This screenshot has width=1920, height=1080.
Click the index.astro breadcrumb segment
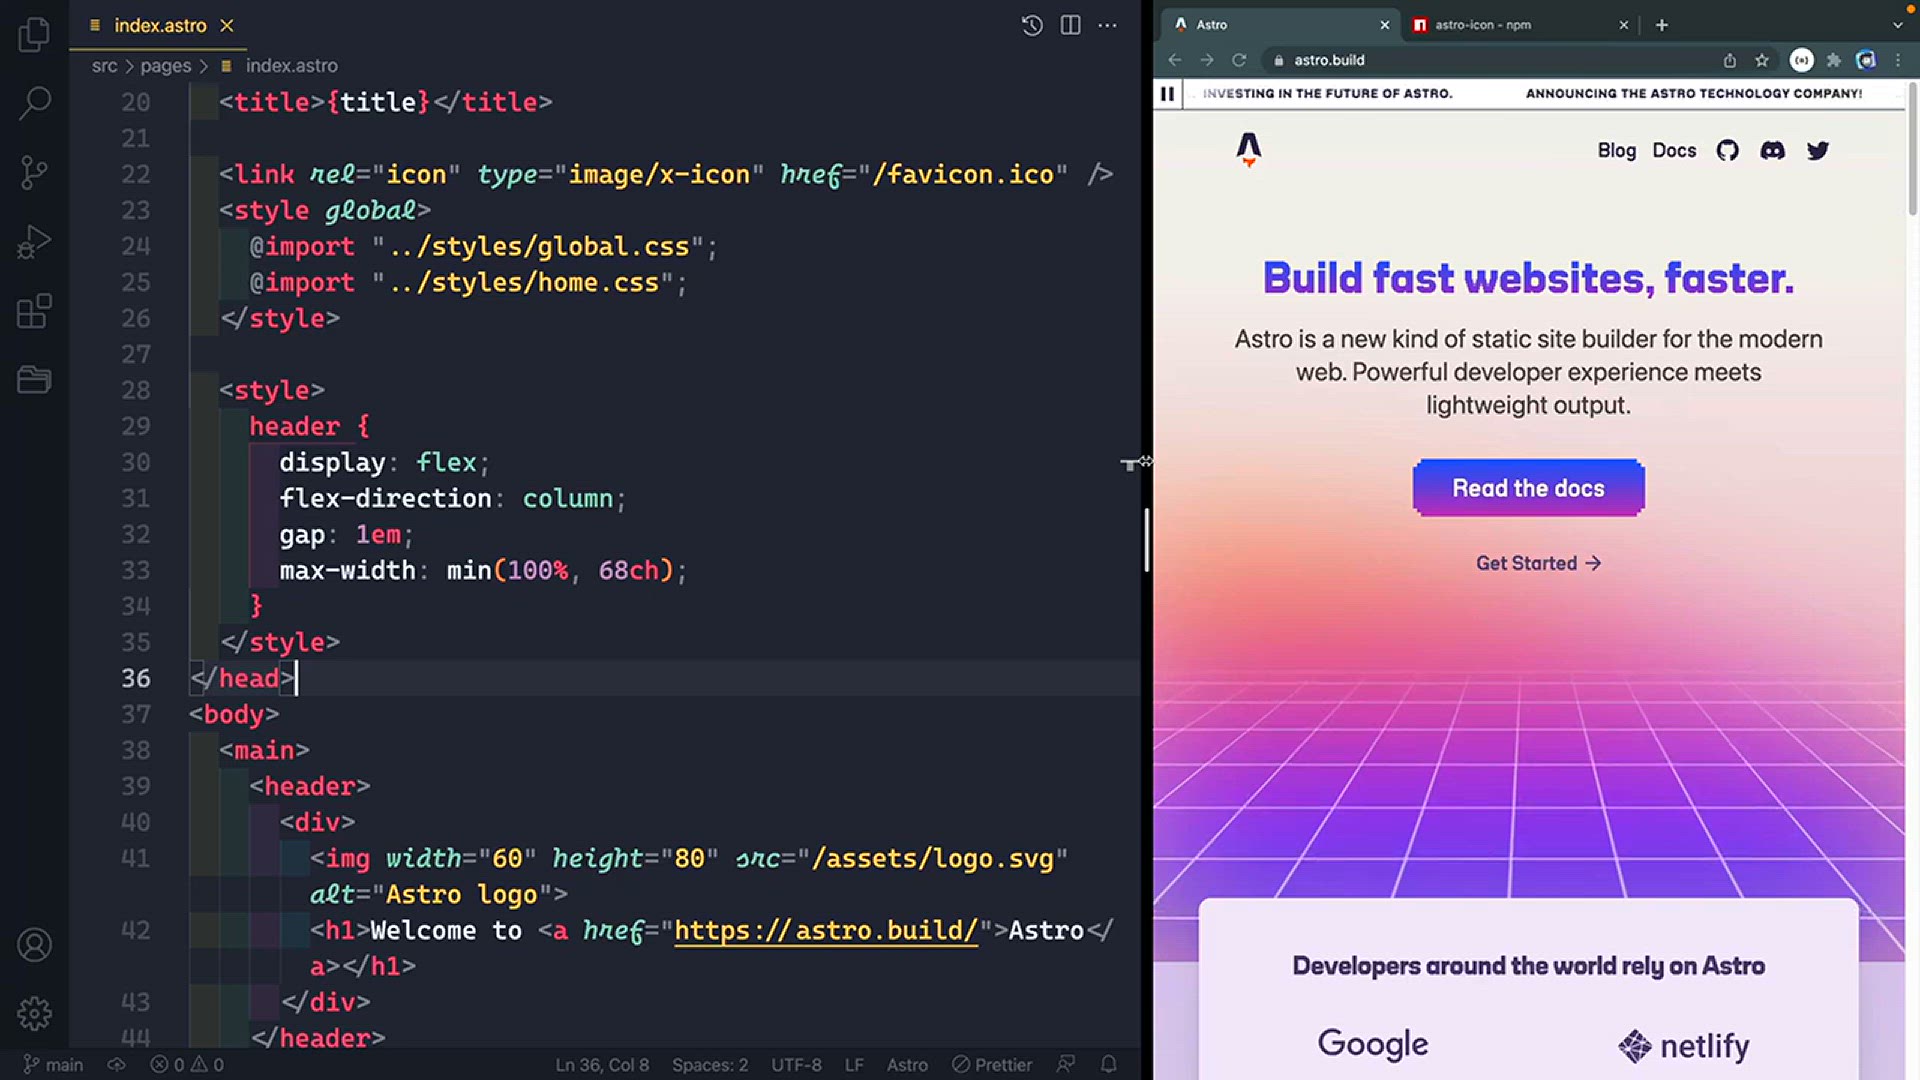(291, 65)
